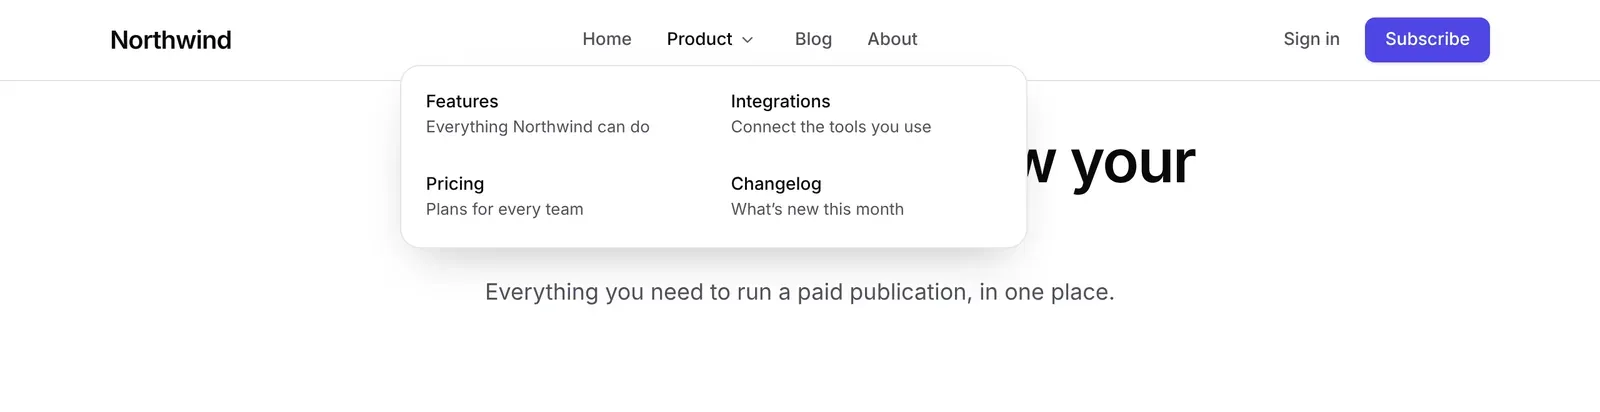Viewport: 1600px width, 412px height.
Task: Toggle the chevron next to Product
Action: [747, 40]
